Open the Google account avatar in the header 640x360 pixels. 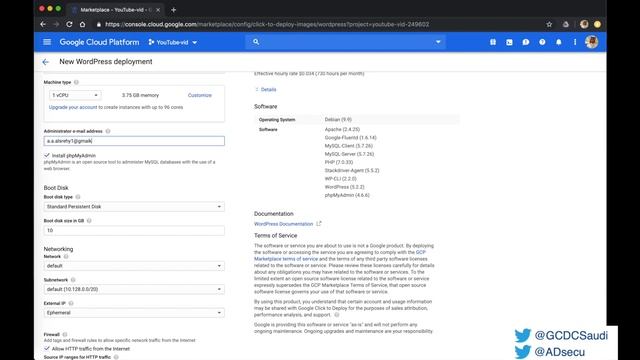click(592, 42)
